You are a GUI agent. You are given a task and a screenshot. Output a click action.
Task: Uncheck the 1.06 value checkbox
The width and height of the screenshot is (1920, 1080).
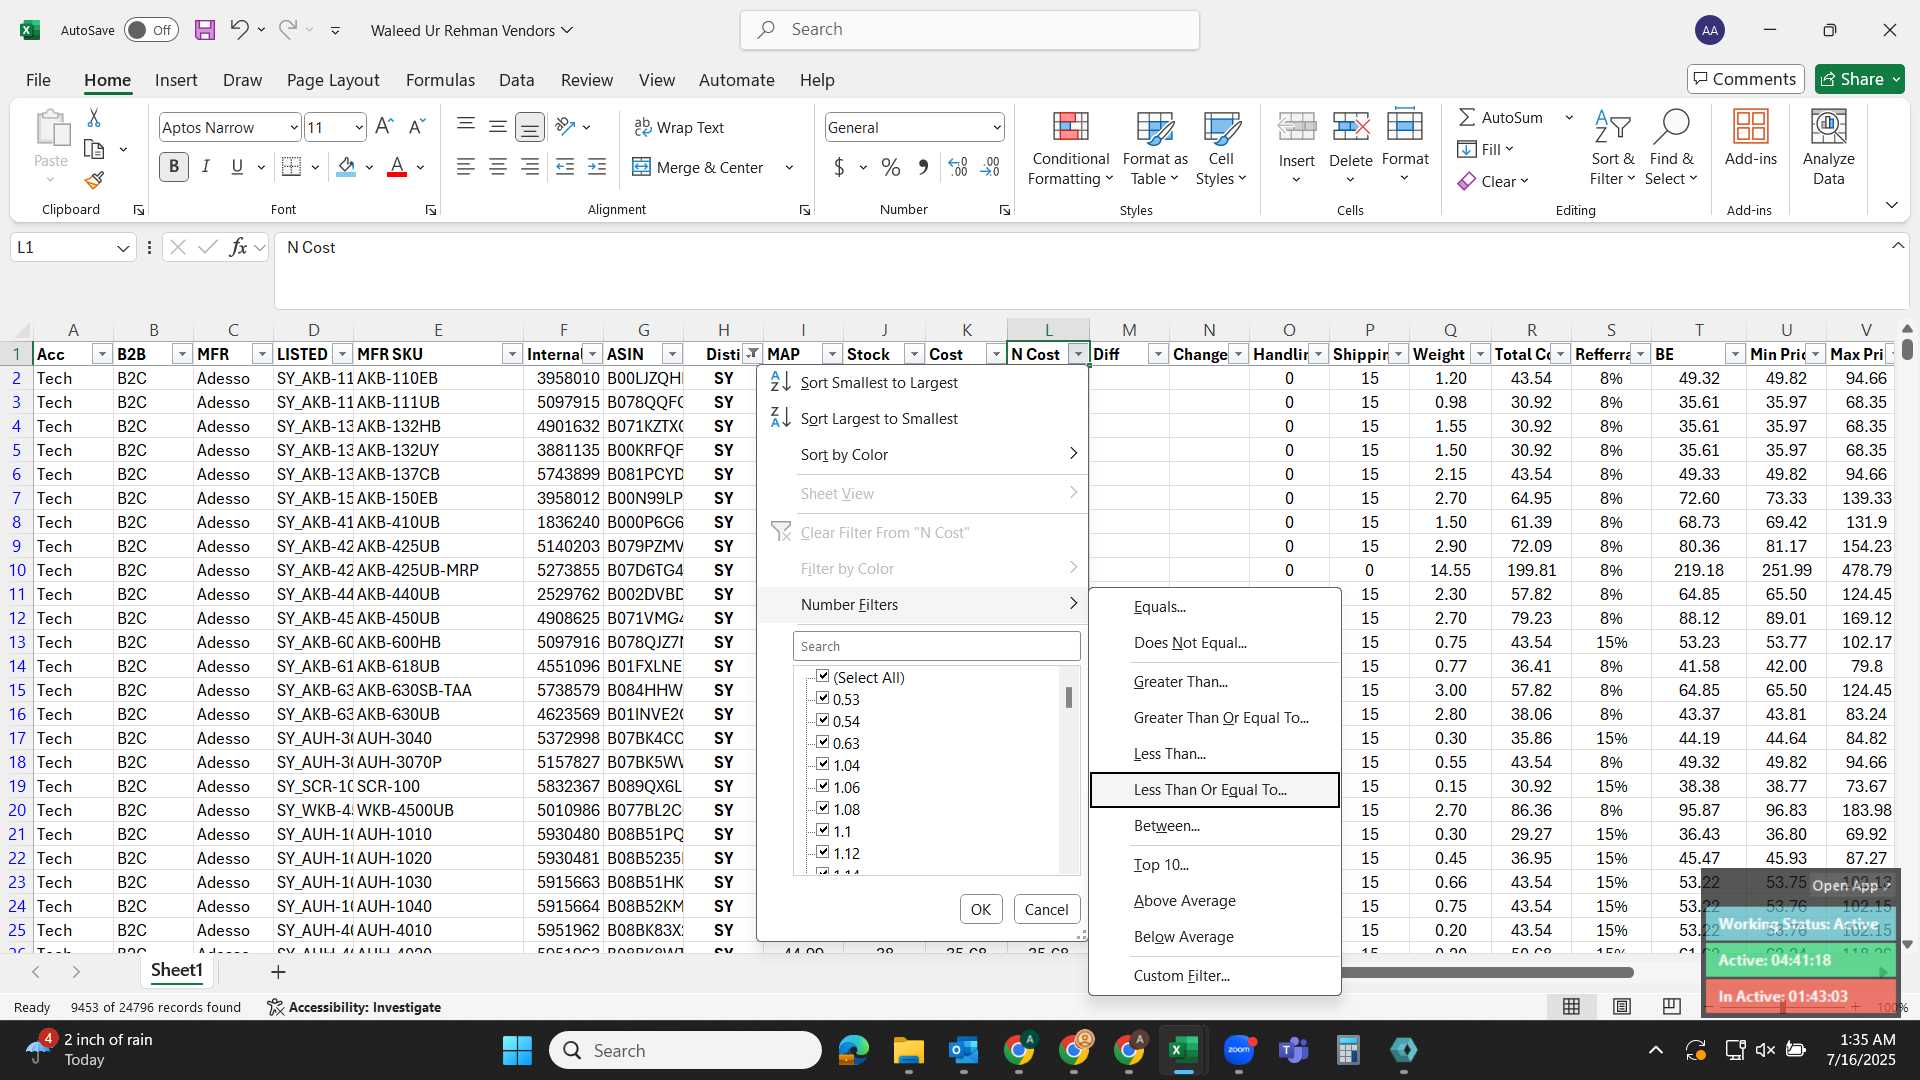823,786
